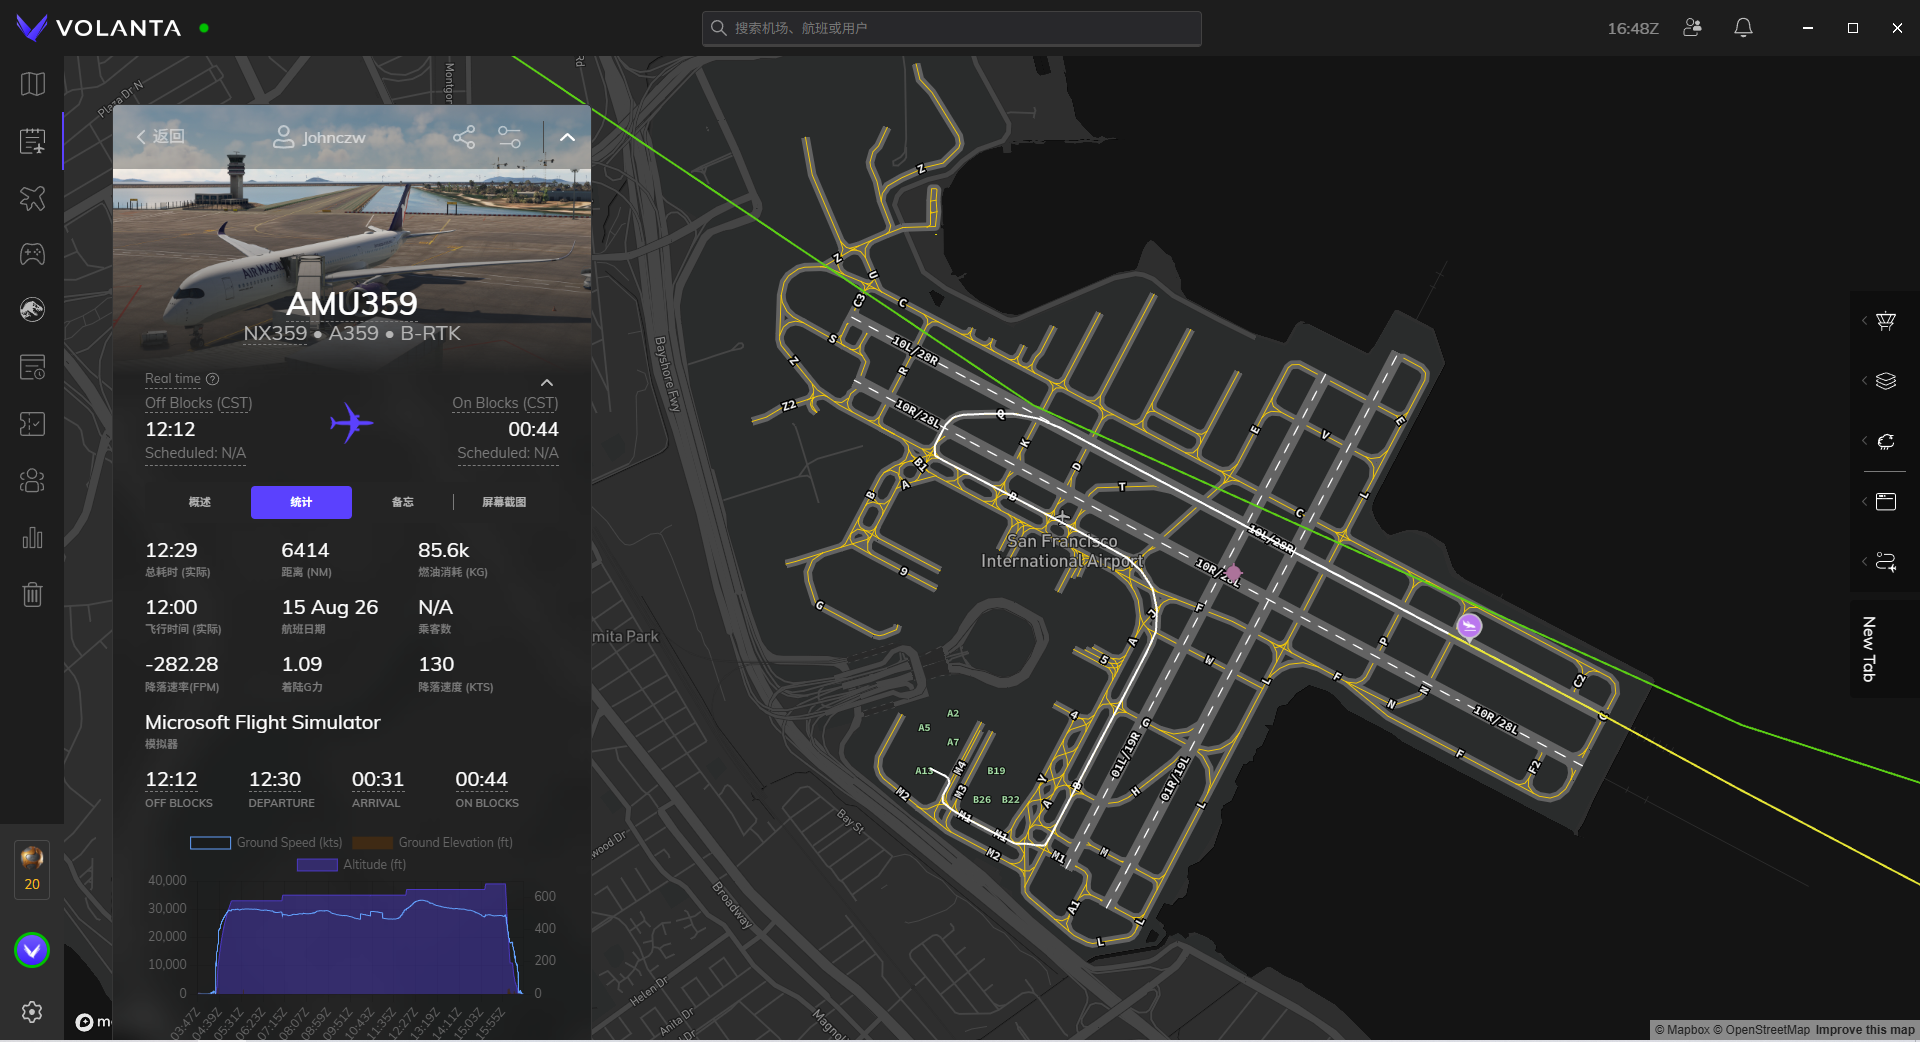This screenshot has height=1042, width=1920.
Task: Open the community users sidebar icon
Action: coord(32,481)
